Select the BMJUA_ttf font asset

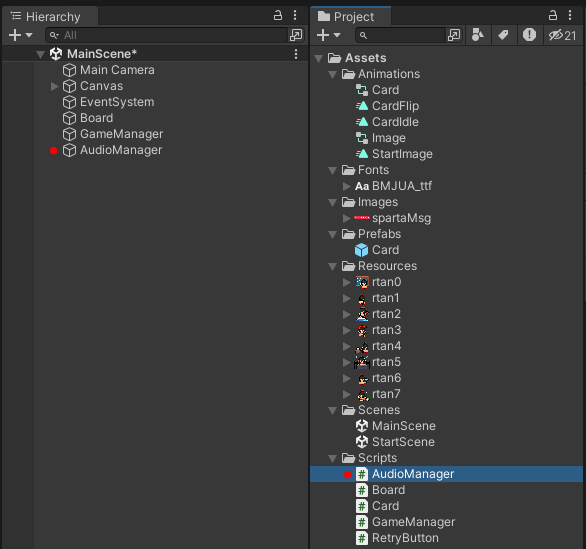click(394, 186)
